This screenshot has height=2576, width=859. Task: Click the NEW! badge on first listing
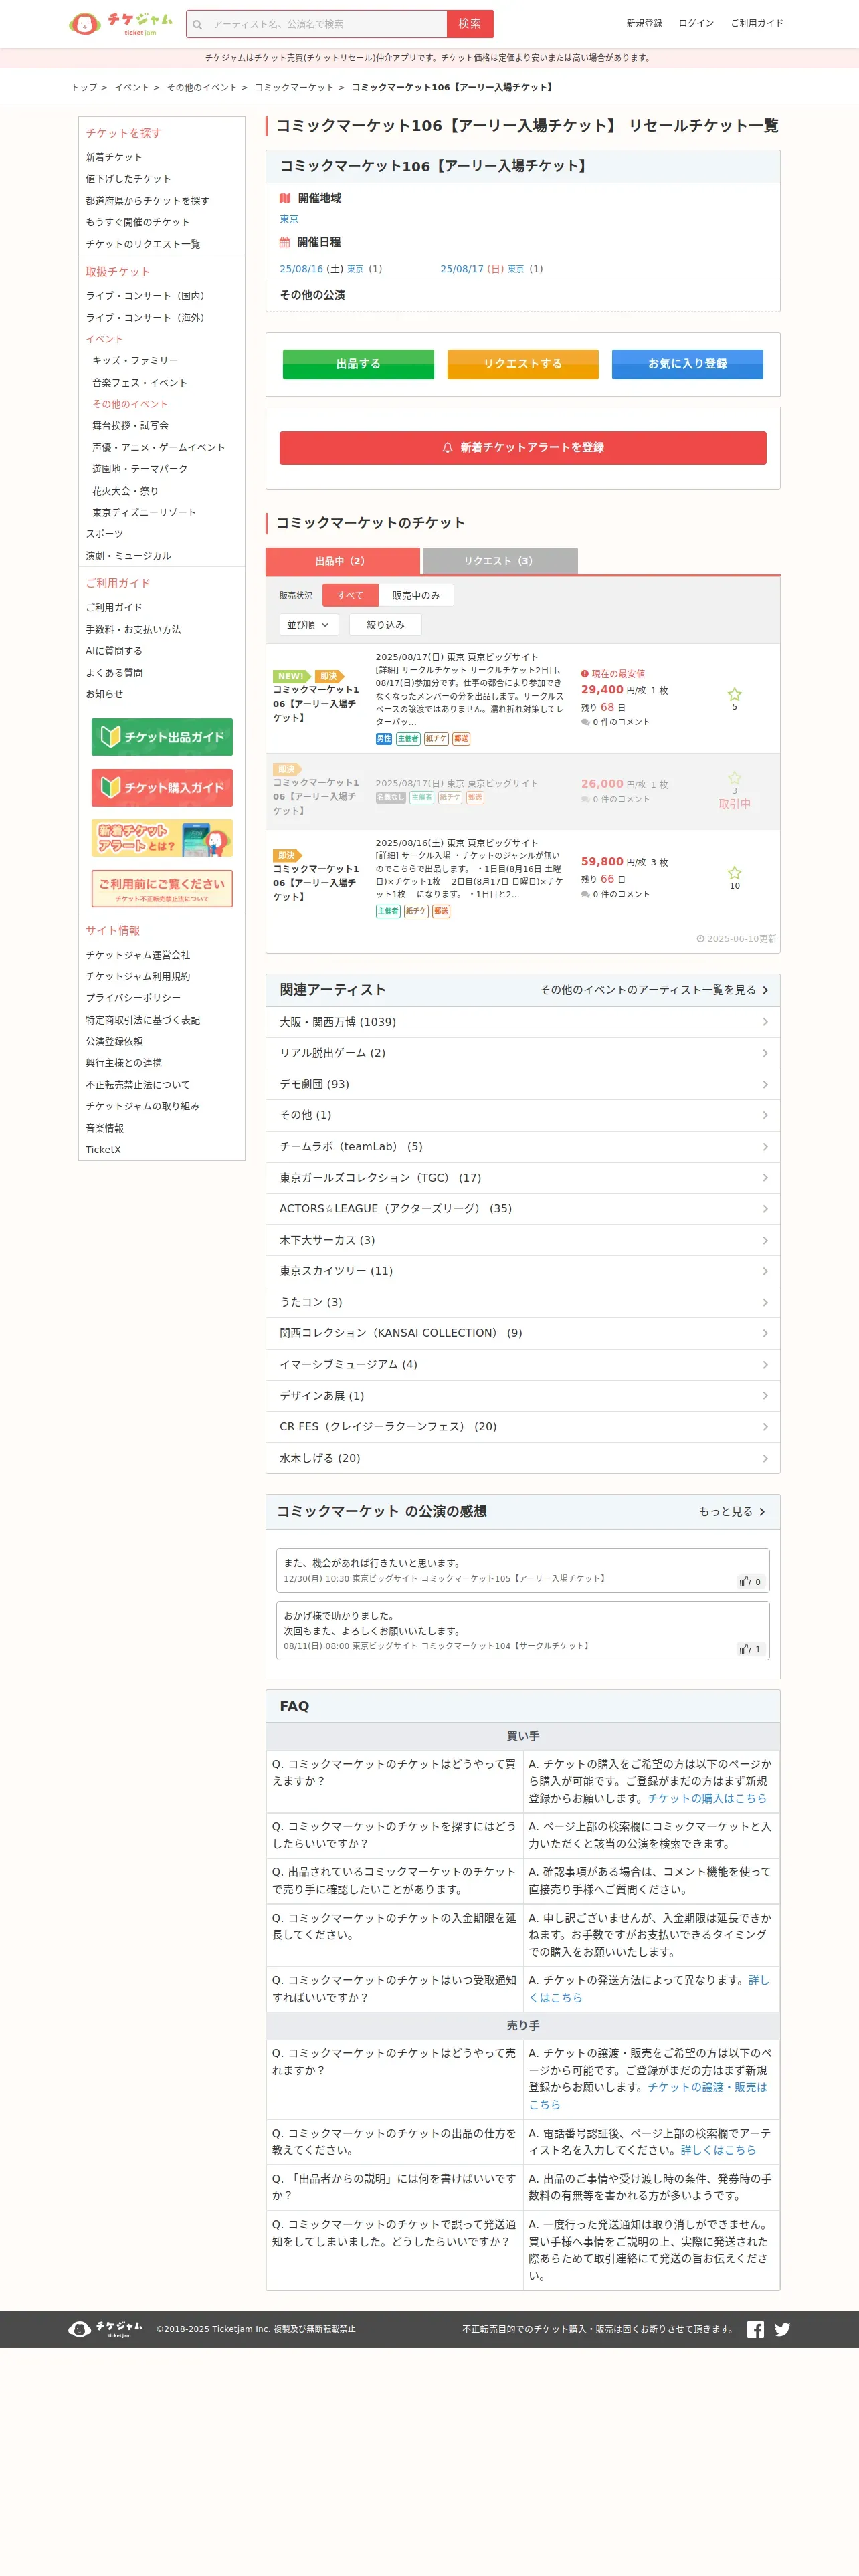(291, 677)
